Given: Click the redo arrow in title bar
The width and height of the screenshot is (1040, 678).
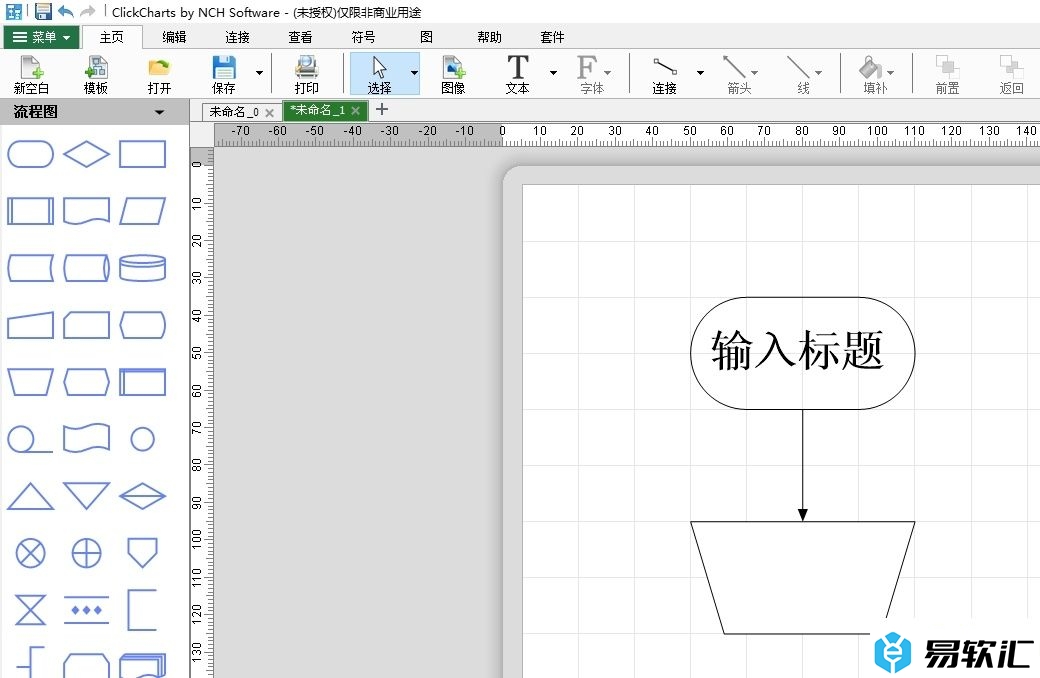Looking at the screenshot, I should [87, 11].
